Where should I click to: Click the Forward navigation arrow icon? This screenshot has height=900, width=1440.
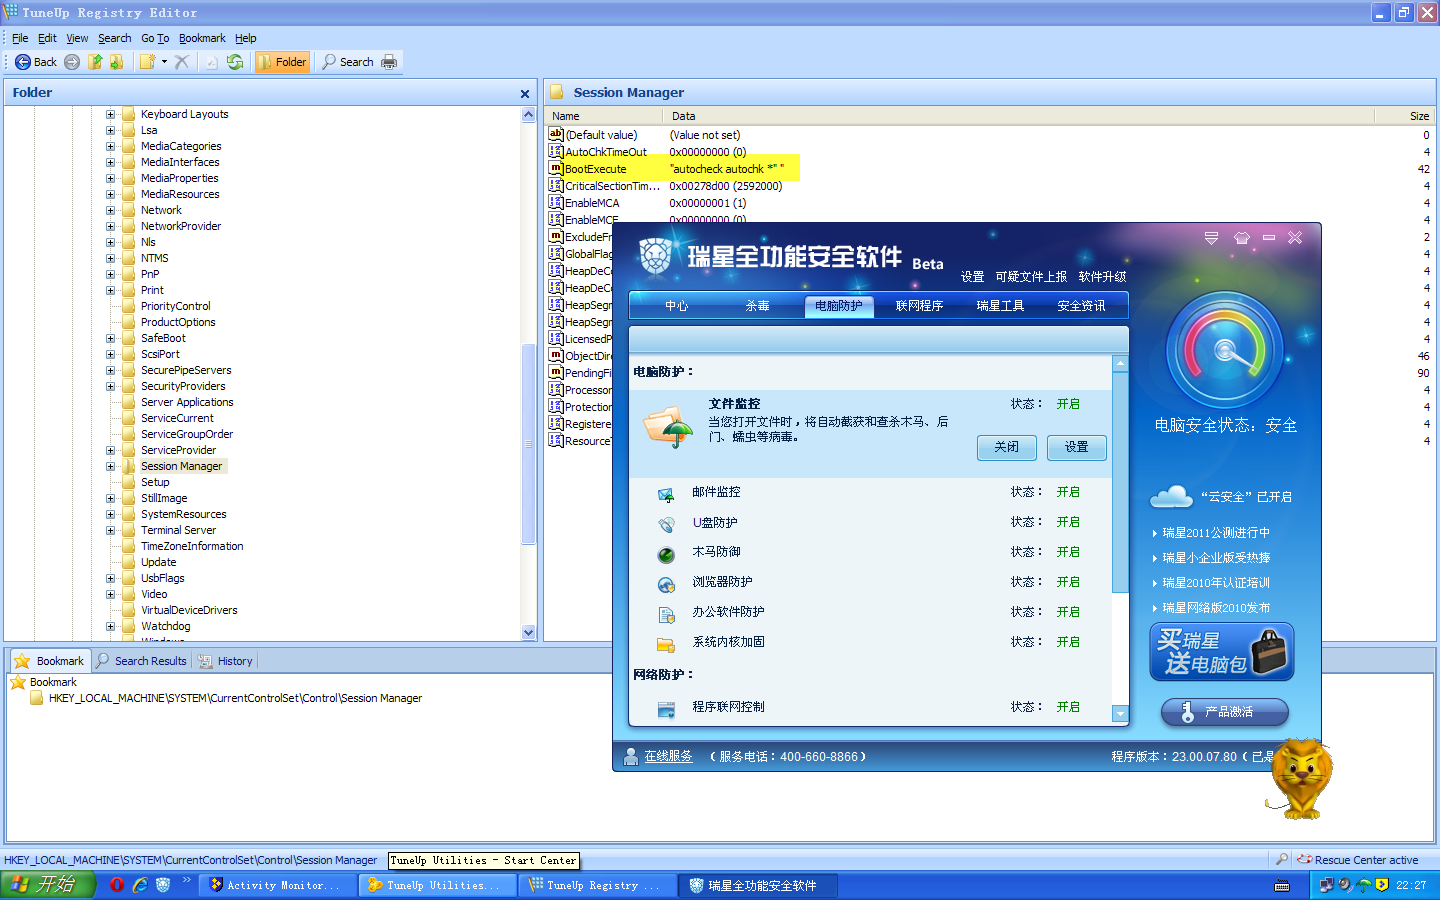[72, 62]
